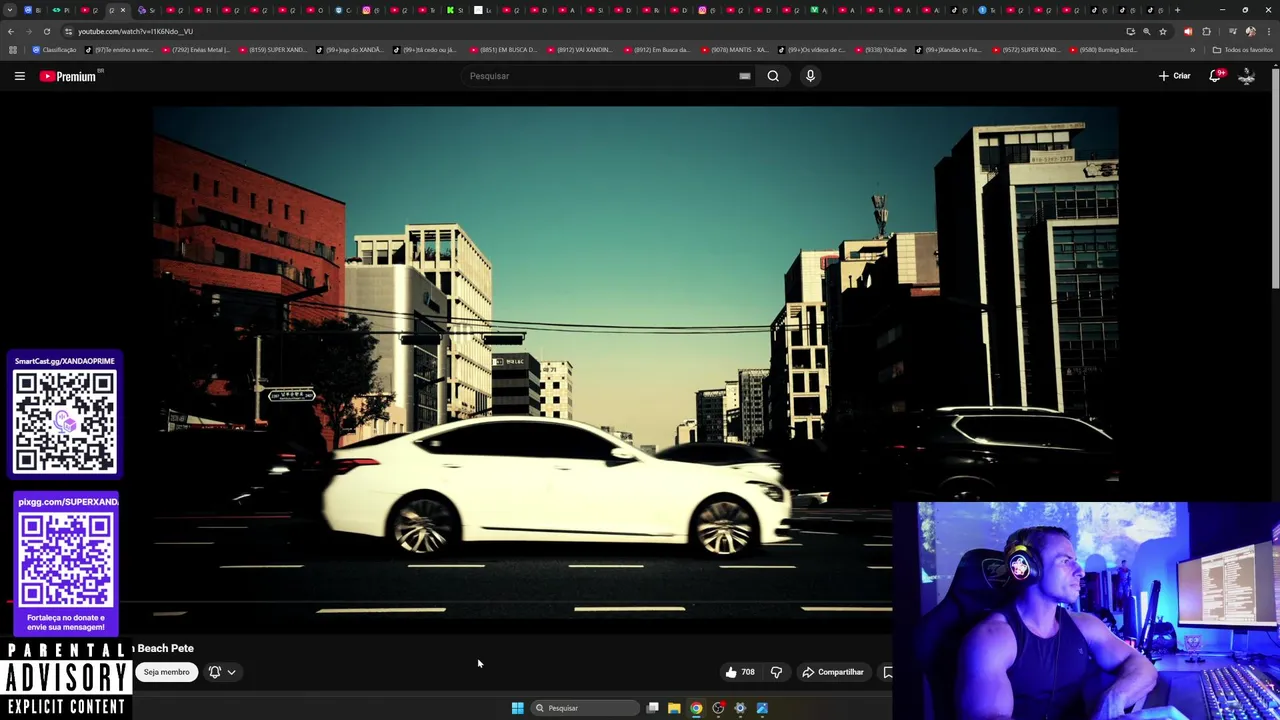This screenshot has height=720, width=1280.
Task: Go forward in browser history
Action: (29, 31)
